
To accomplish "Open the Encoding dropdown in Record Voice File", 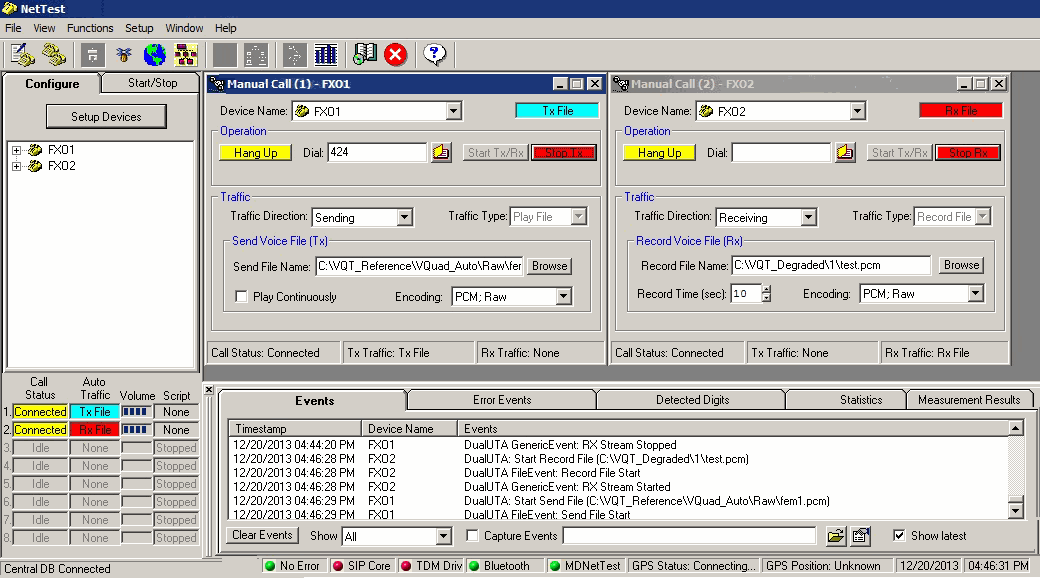I will click(x=975, y=293).
